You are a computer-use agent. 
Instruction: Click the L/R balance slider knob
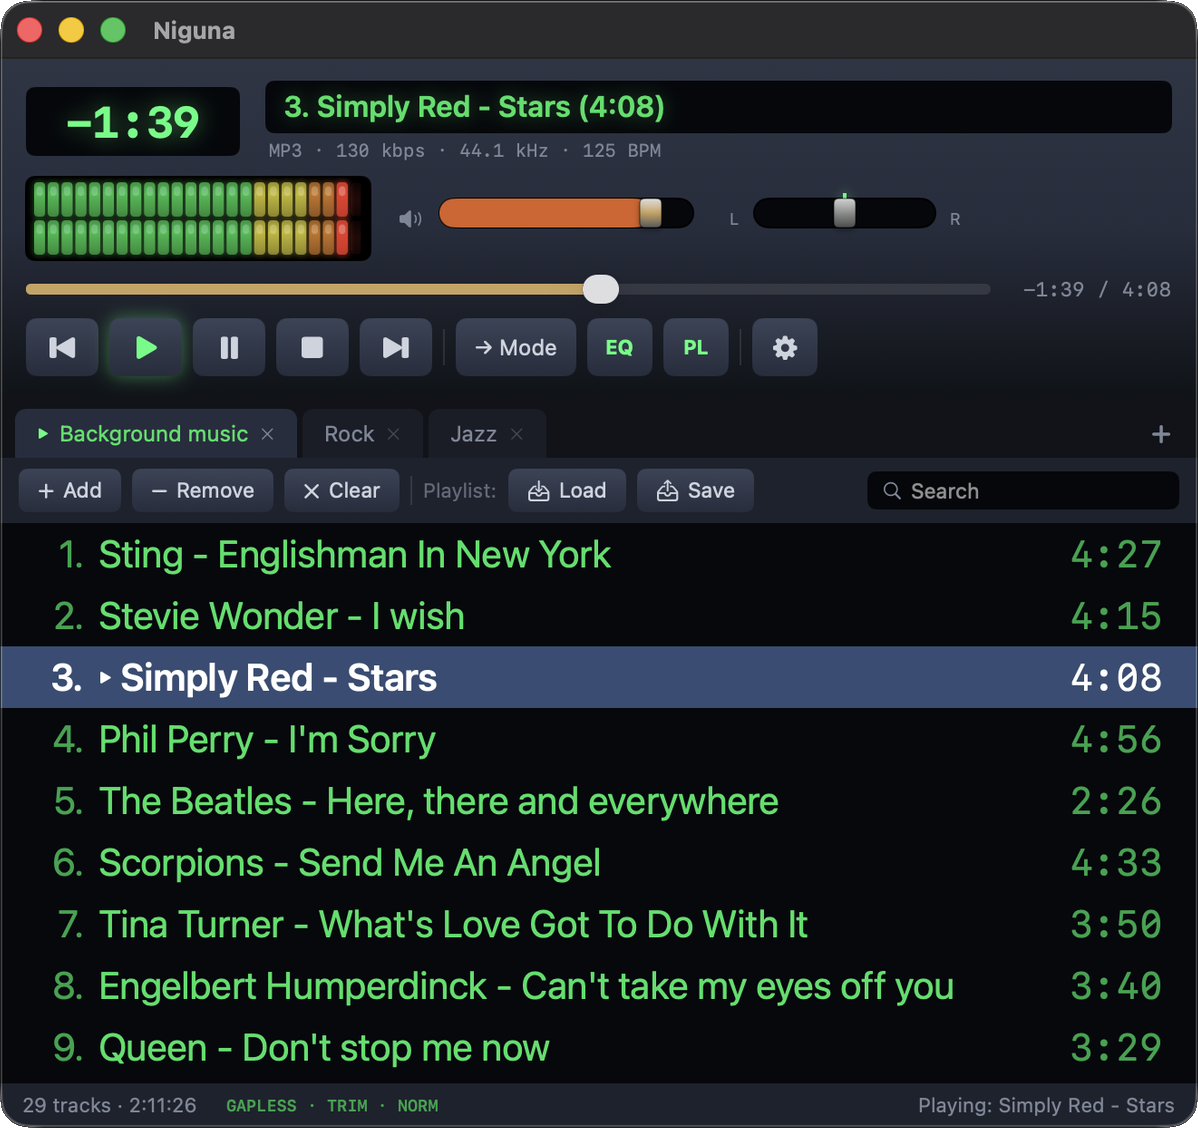point(844,212)
